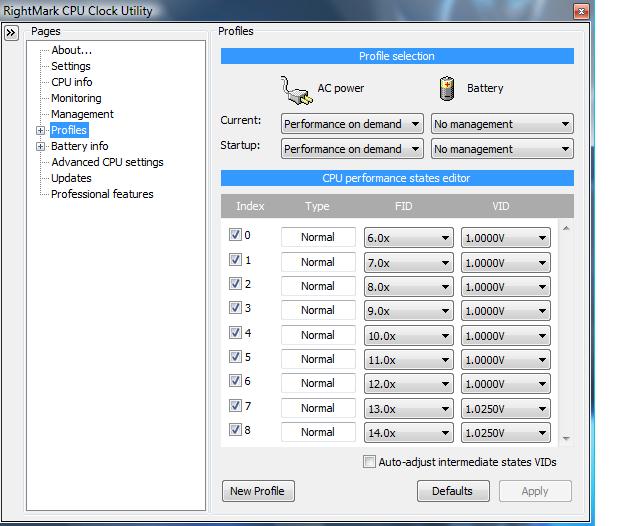Open Advanced CPU settings page
The width and height of the screenshot is (640, 526).
click(x=107, y=162)
